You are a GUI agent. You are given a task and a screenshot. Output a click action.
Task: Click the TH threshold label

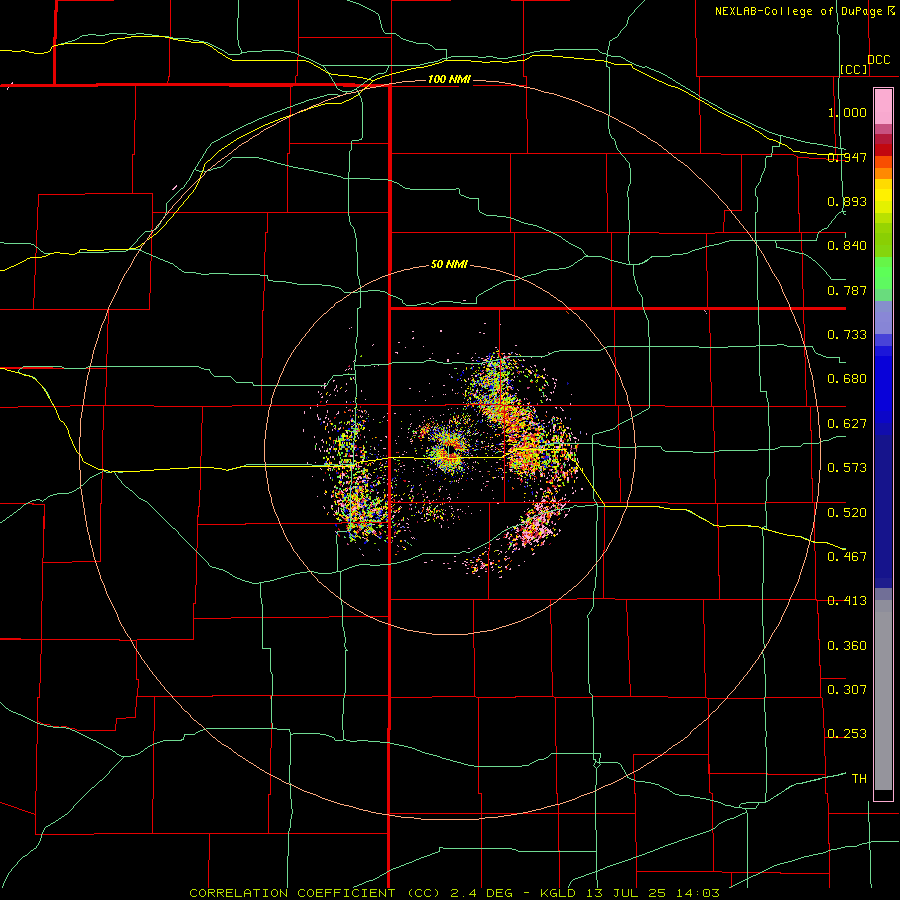[859, 779]
